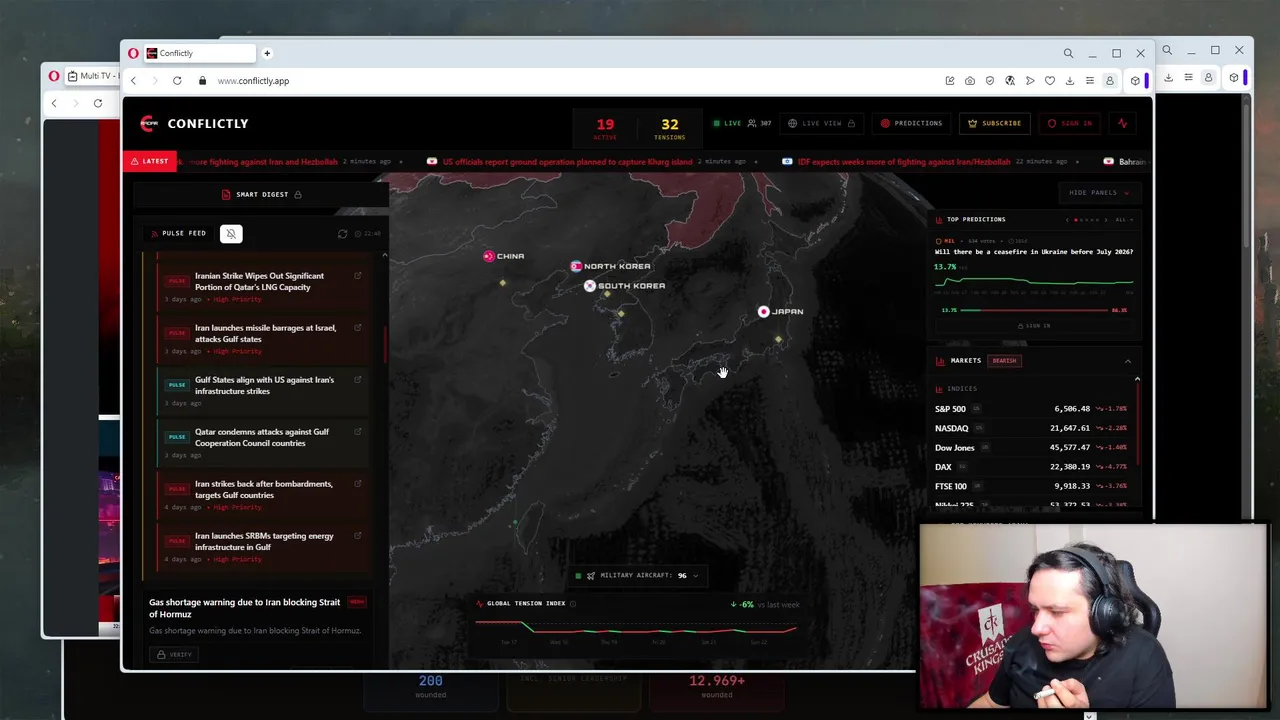Open the translate page icon
The width and height of the screenshot is (1280, 720).
[1010, 81]
